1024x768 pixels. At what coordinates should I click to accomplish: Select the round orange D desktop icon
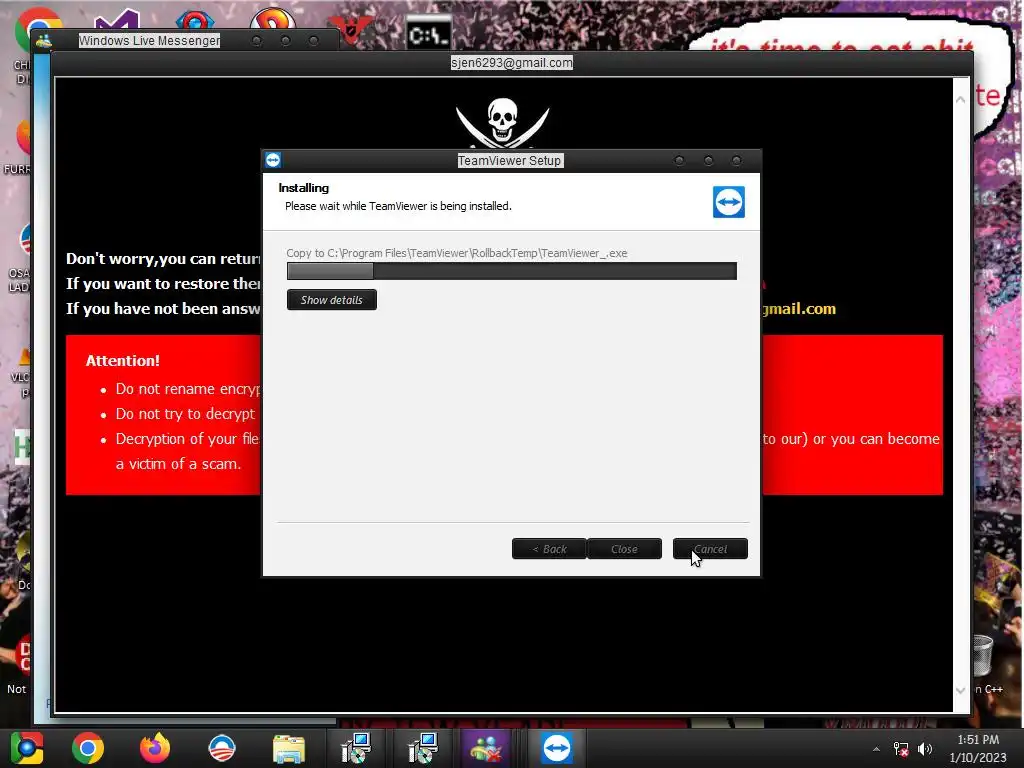tap(272, 20)
